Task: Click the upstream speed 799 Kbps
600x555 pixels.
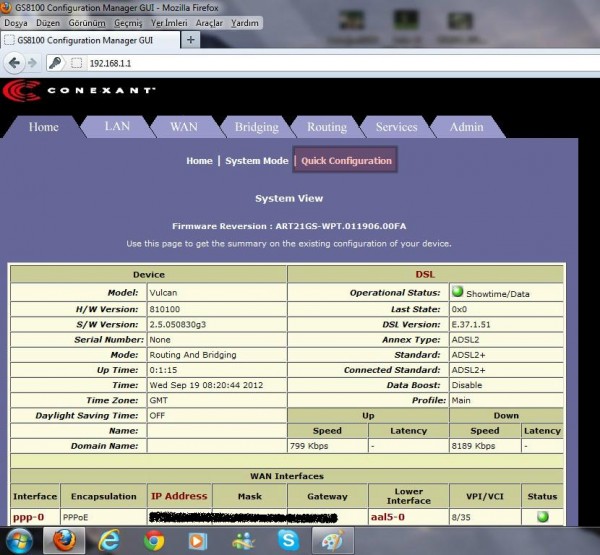Action: point(309,446)
